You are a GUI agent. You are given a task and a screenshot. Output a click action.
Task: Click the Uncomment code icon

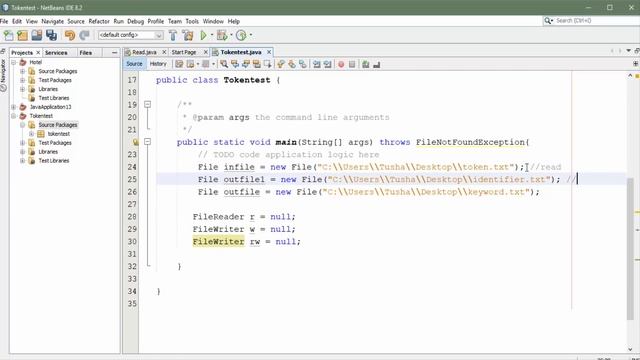pos(376,64)
